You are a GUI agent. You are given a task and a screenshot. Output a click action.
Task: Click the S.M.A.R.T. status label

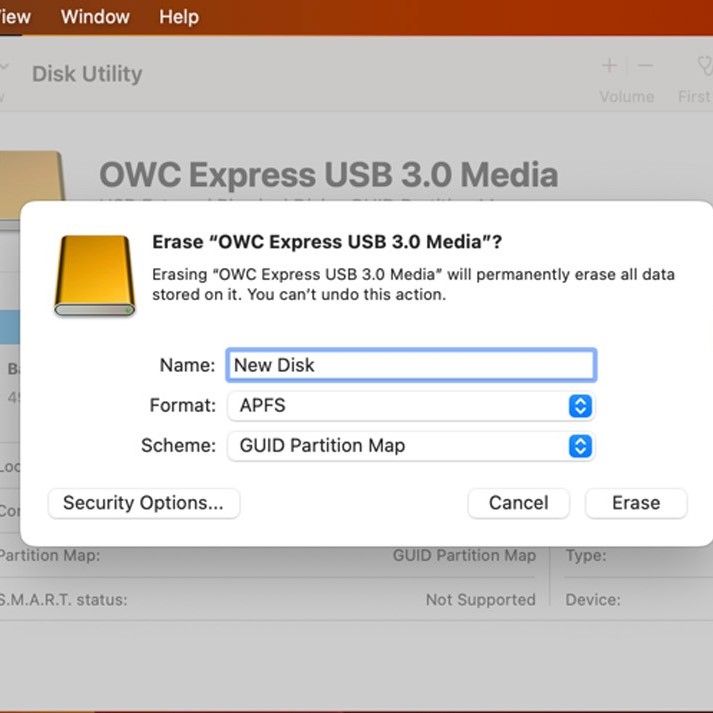pyautogui.click(x=63, y=600)
